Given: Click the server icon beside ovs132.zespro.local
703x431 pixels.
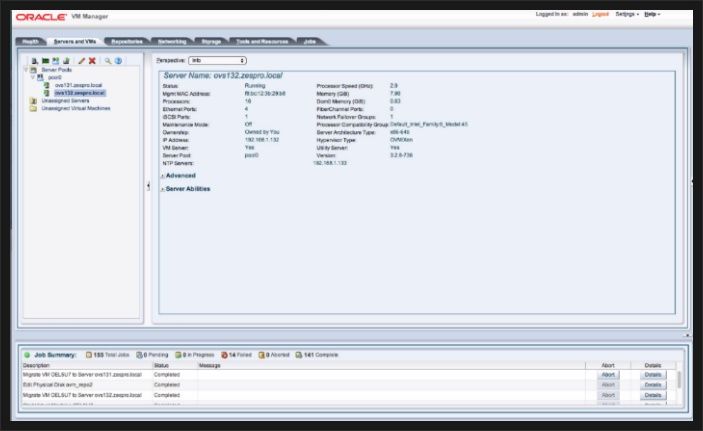Looking at the screenshot, I should point(47,93).
